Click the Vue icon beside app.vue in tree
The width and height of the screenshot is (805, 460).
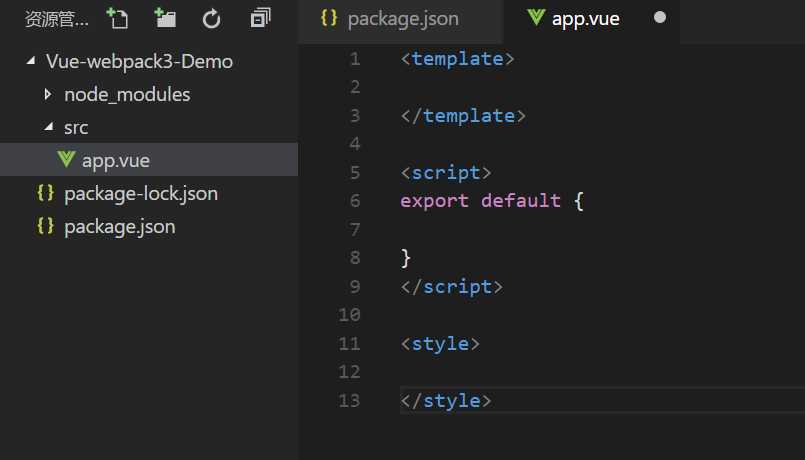pos(66,160)
